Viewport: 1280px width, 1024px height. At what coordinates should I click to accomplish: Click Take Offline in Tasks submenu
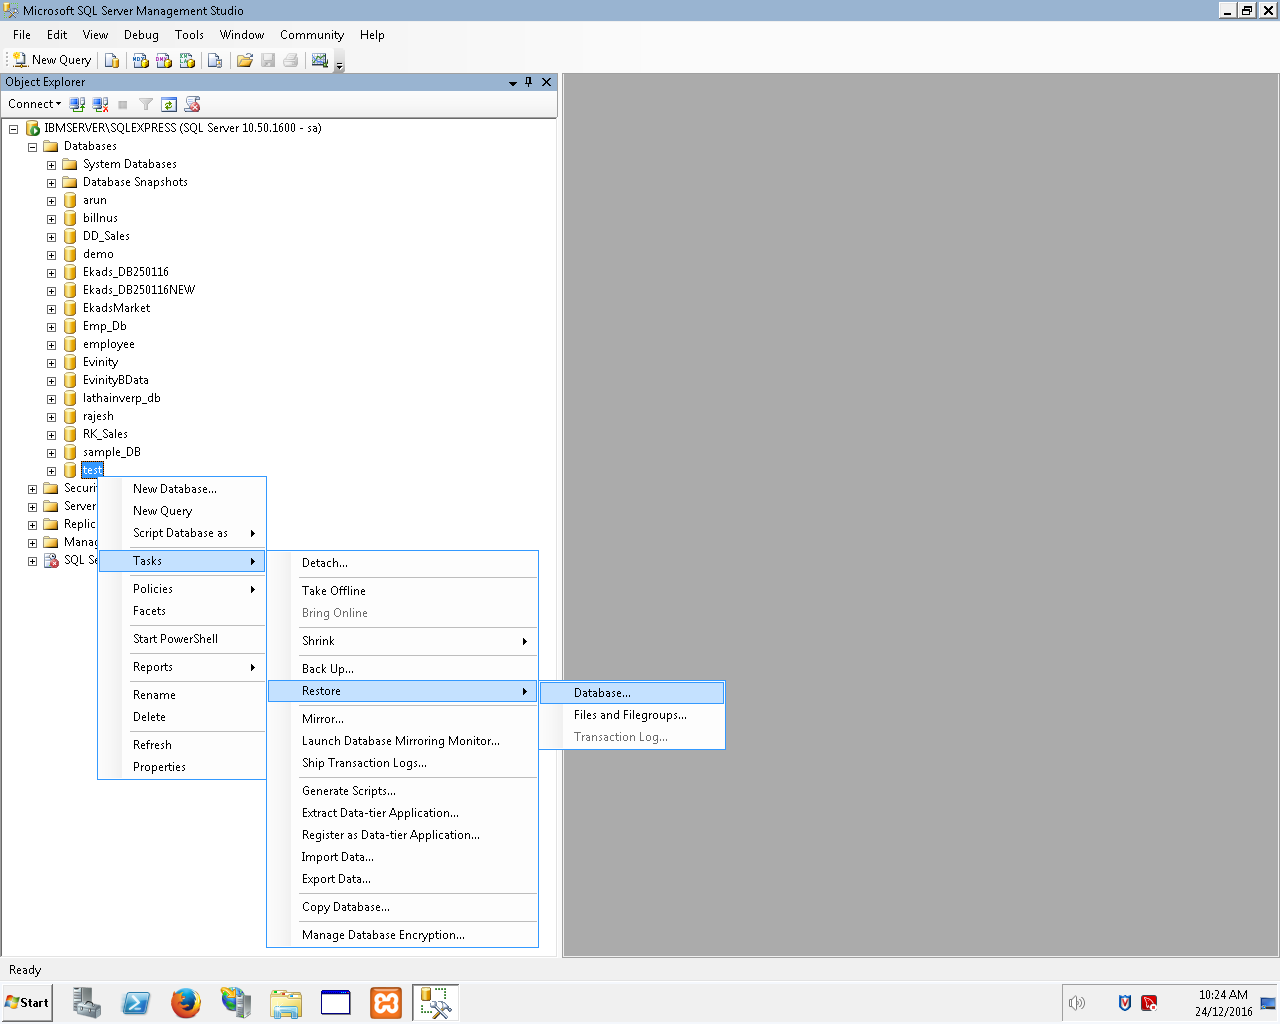(x=403, y=591)
